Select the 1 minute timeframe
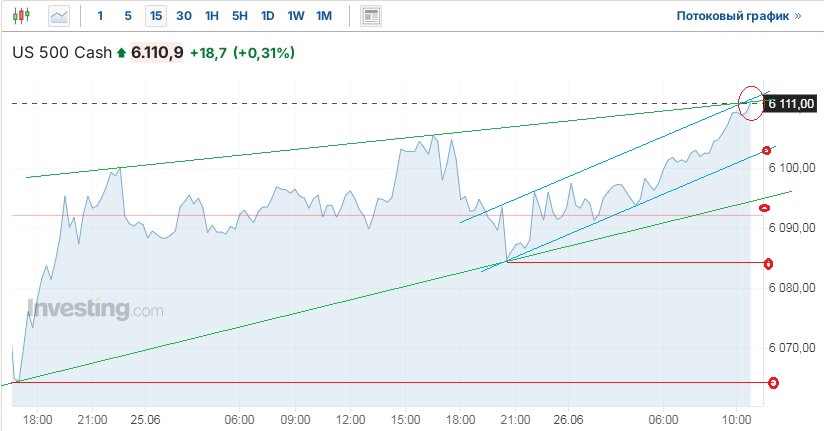 pyautogui.click(x=100, y=16)
